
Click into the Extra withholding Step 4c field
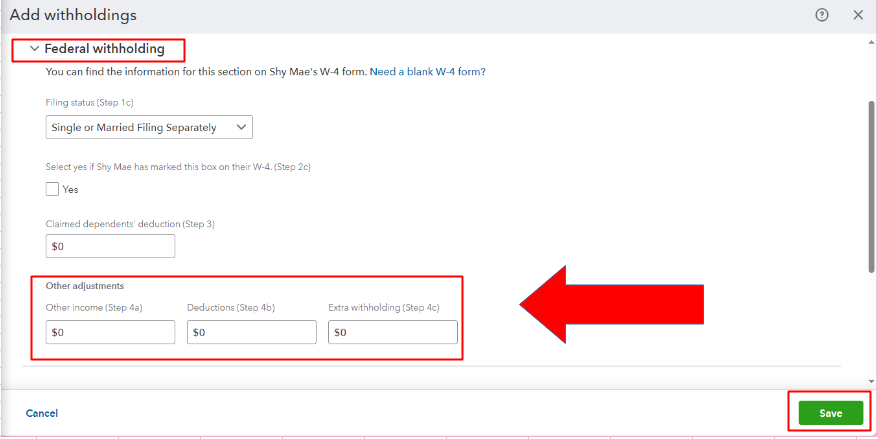(x=393, y=332)
